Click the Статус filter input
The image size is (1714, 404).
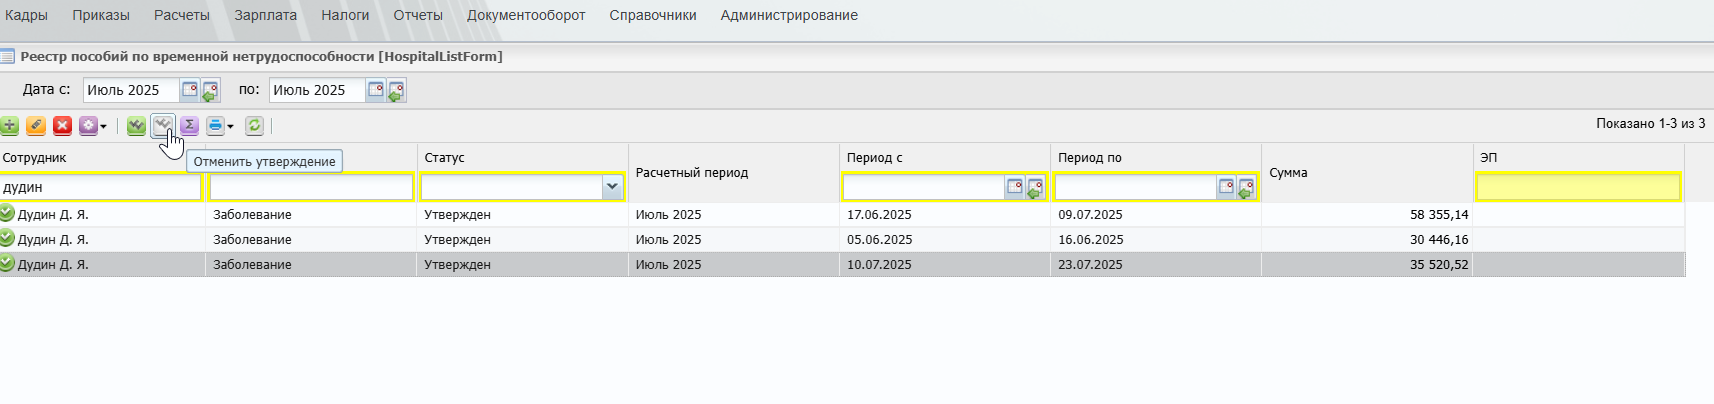point(512,187)
